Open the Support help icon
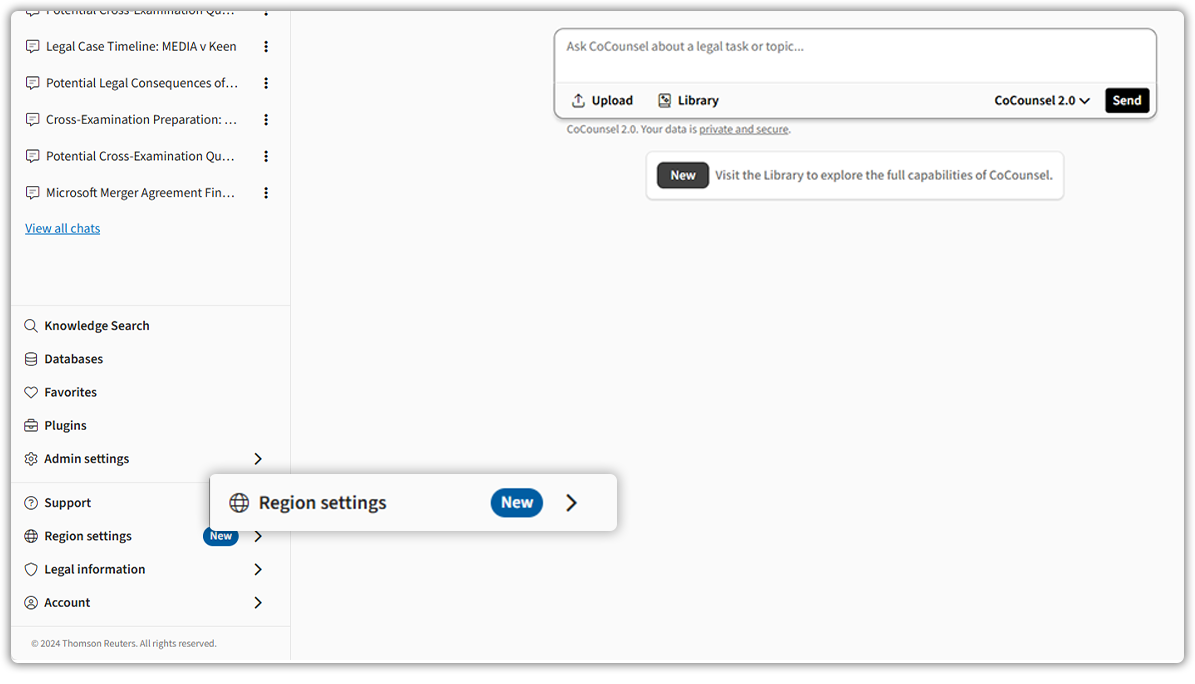Viewport: 1195px width, 684px height. (x=30, y=502)
